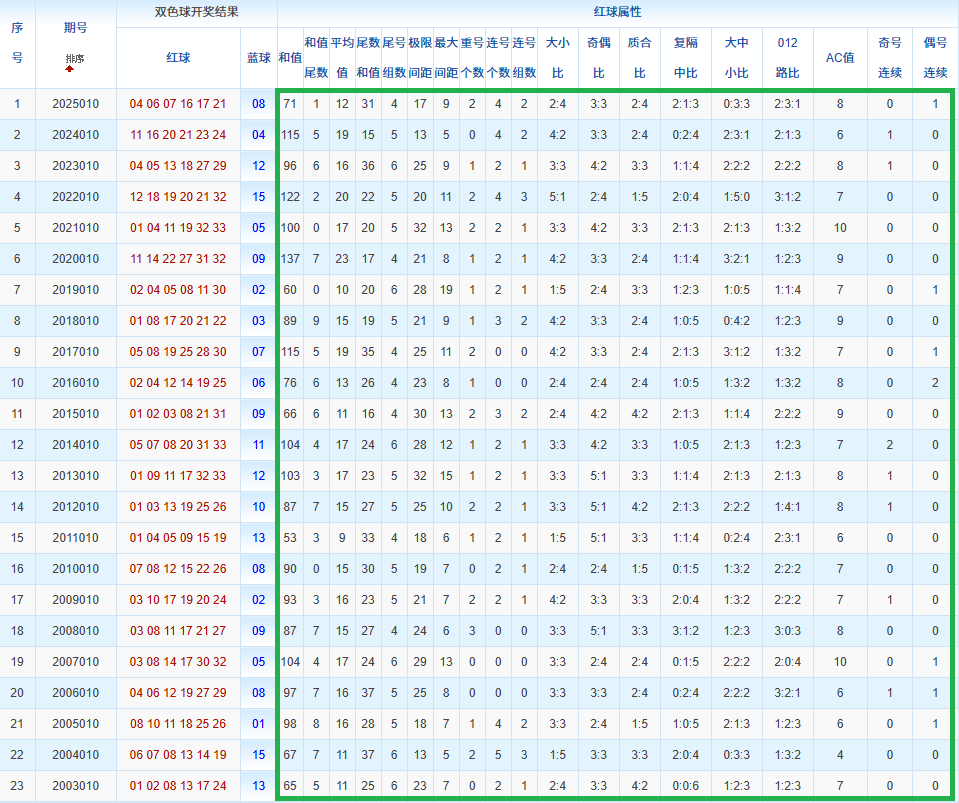
Task: Click the 排序 sort label
Action: 75,58
